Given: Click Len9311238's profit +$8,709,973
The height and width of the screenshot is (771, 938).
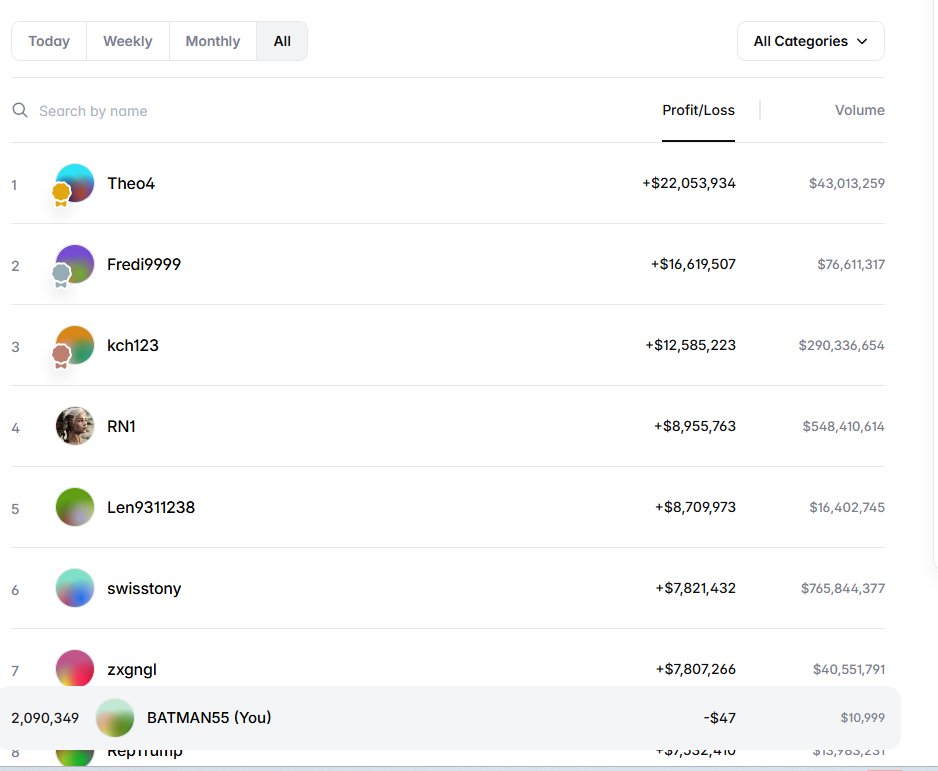Looking at the screenshot, I should [x=696, y=507].
